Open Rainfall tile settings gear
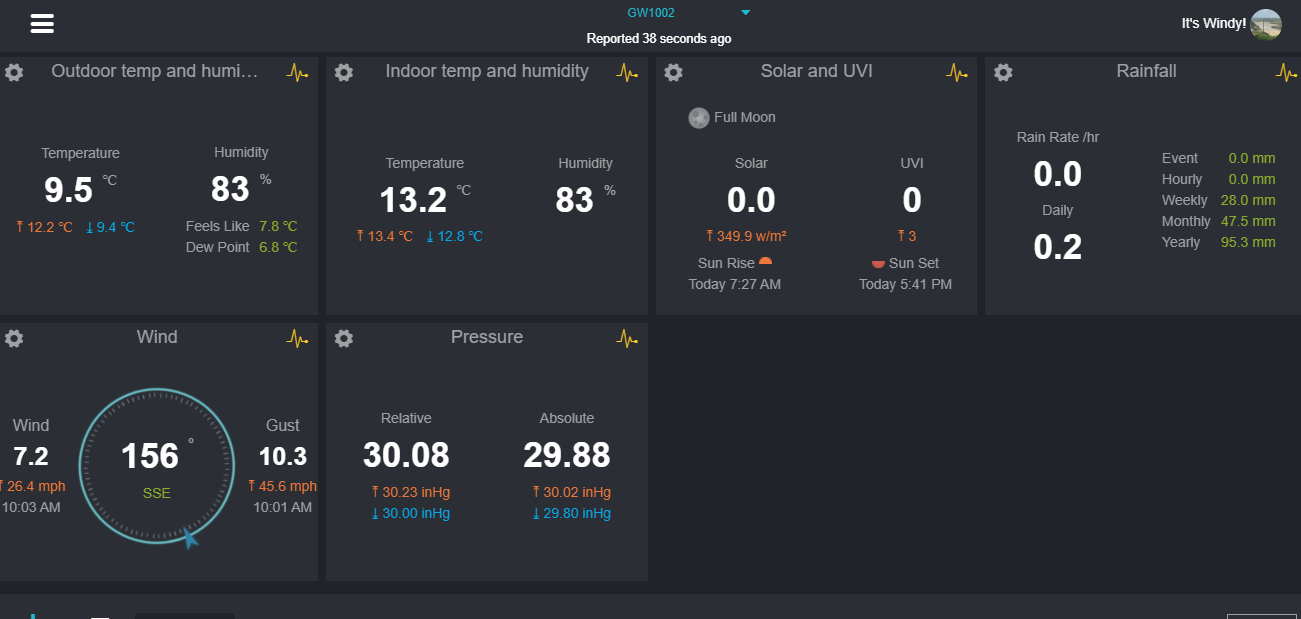1301x619 pixels. (1003, 73)
